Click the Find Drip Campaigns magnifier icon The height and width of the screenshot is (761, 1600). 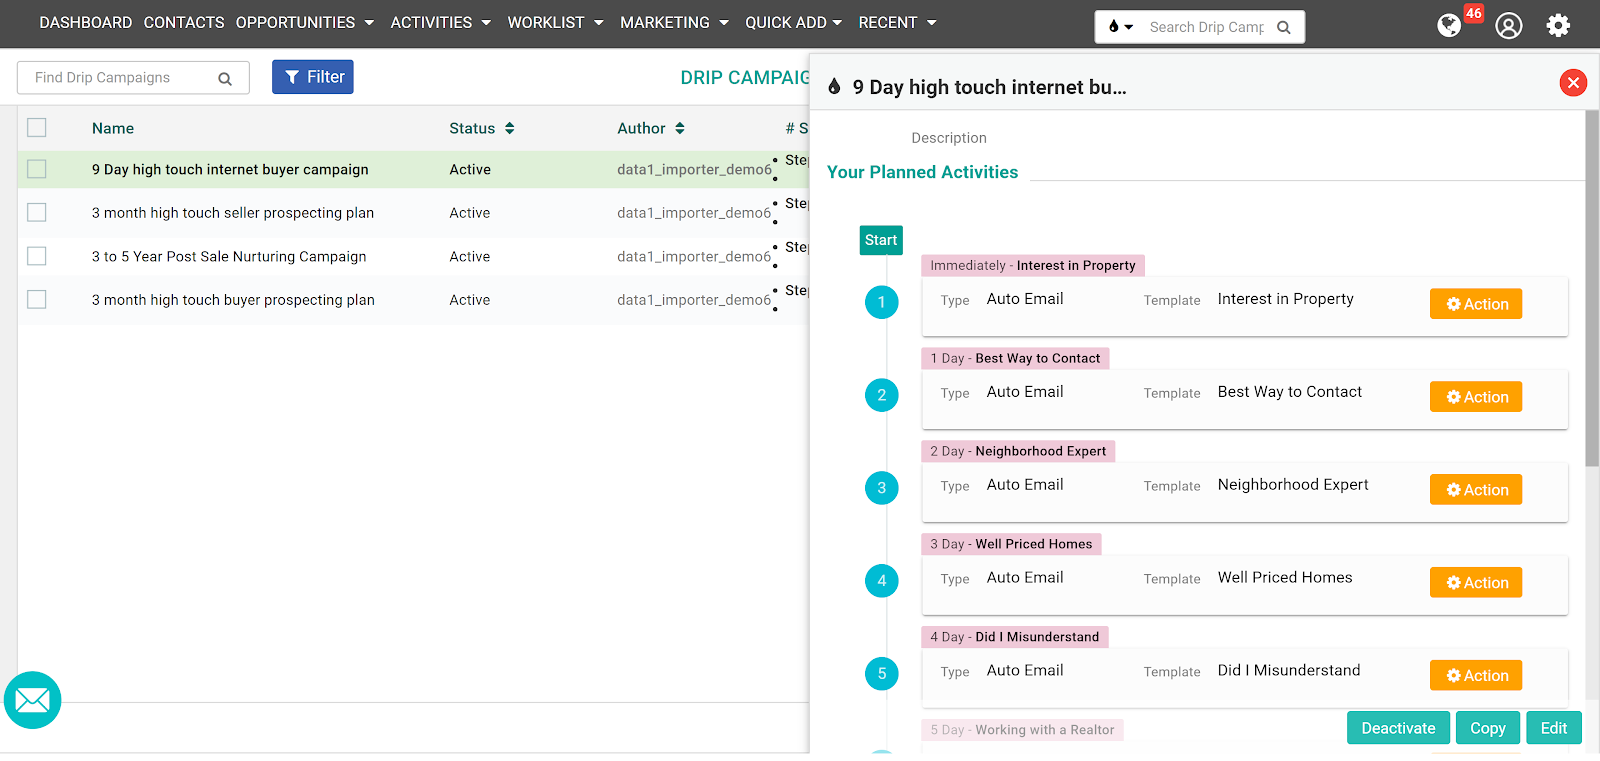coord(225,79)
